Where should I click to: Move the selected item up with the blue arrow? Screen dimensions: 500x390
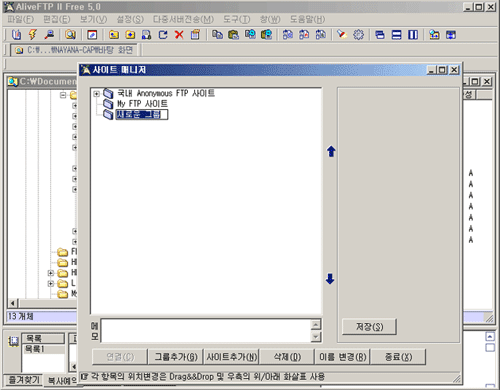(331, 151)
